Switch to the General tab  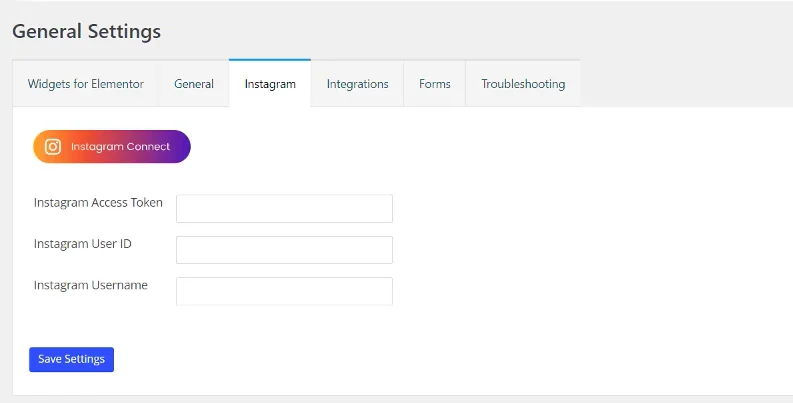(x=194, y=84)
